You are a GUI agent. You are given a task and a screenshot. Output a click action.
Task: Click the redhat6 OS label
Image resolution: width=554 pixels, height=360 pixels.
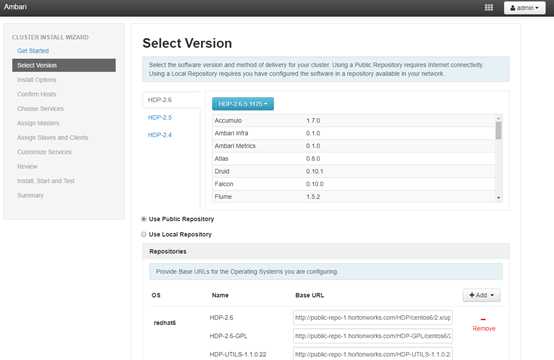click(165, 323)
